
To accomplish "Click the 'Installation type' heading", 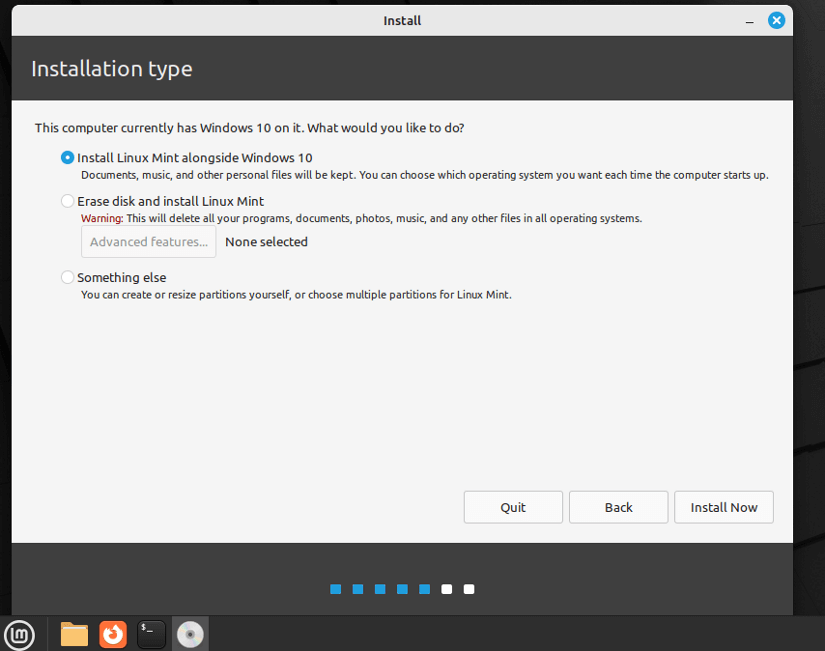I will click(112, 69).
